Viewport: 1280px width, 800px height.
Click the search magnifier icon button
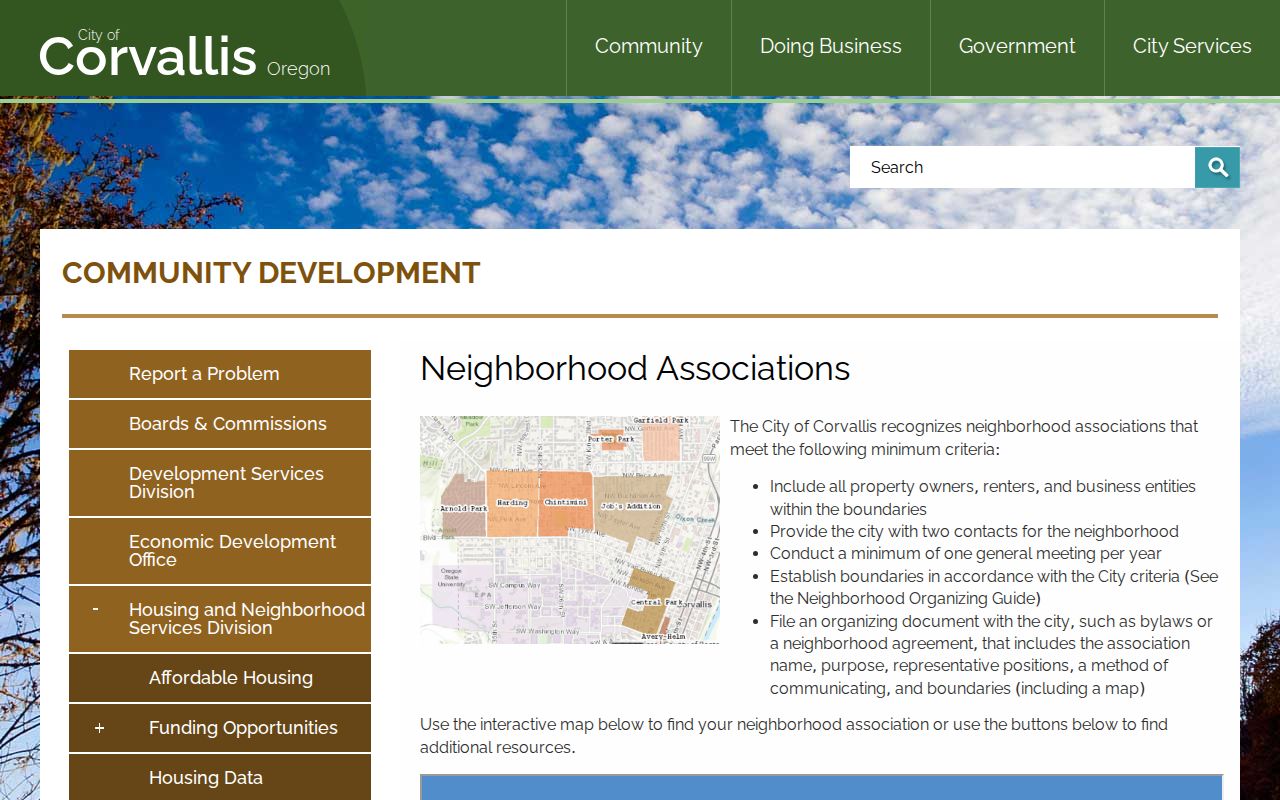(1217, 167)
